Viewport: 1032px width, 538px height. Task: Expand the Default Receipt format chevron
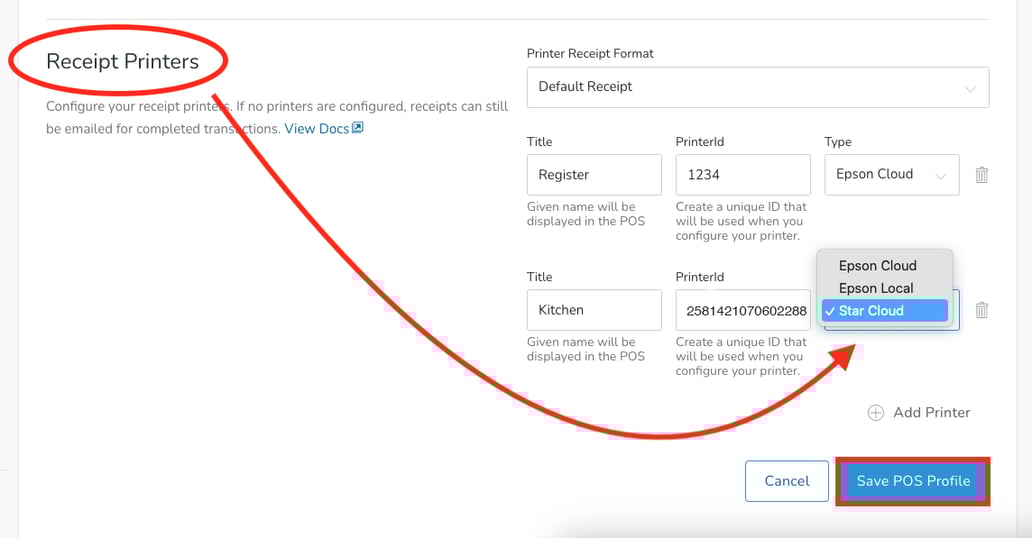click(970, 88)
